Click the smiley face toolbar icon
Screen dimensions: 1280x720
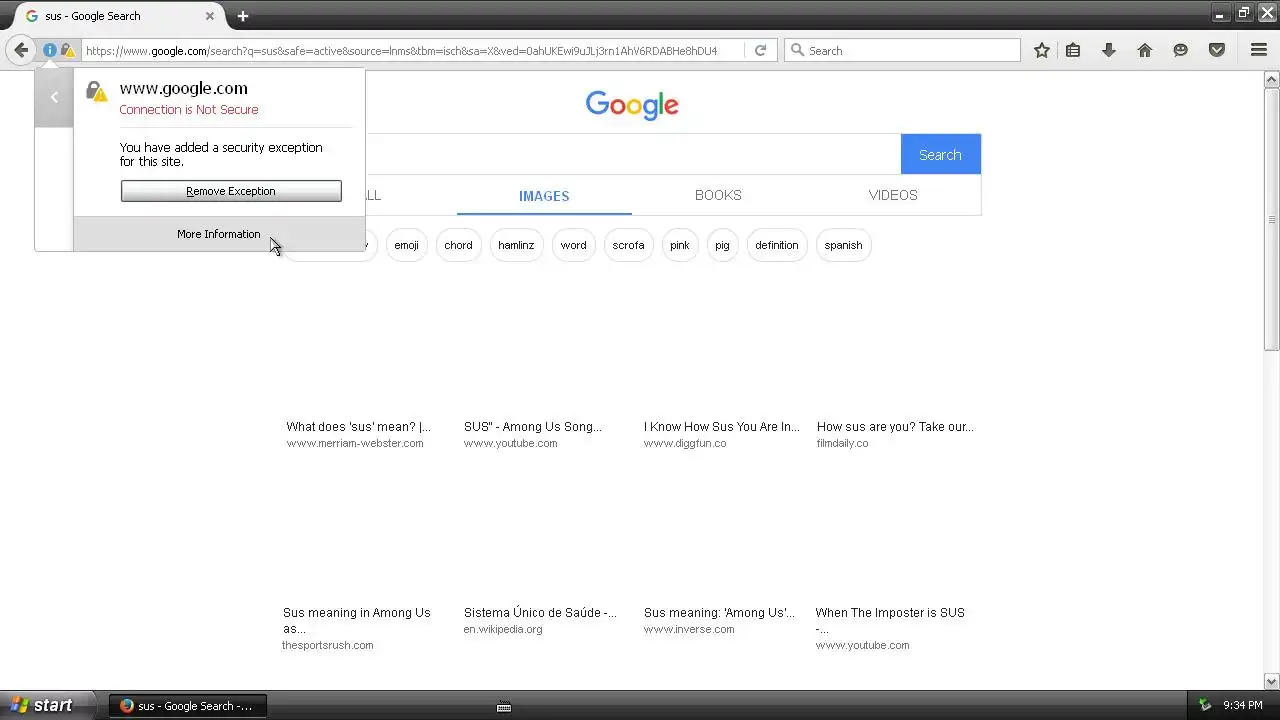(x=1181, y=50)
